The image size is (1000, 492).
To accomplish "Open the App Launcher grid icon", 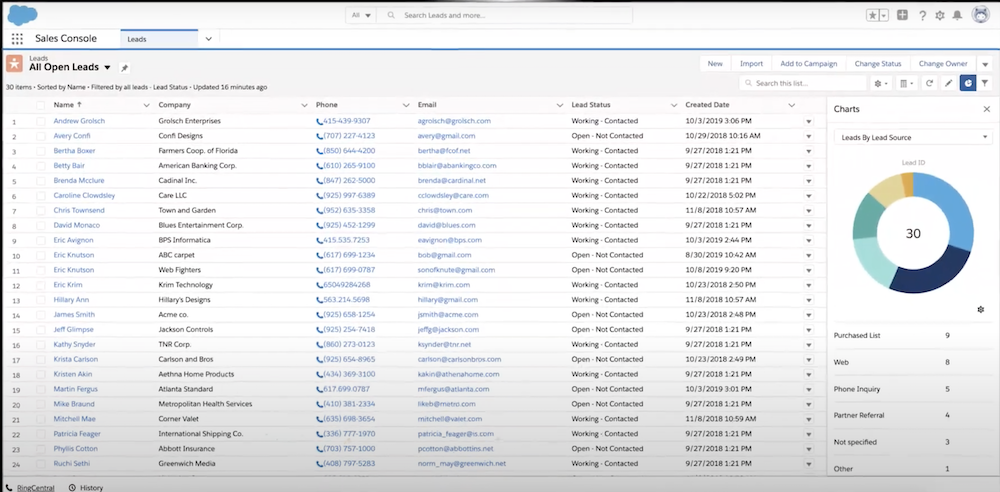I will tap(17, 39).
